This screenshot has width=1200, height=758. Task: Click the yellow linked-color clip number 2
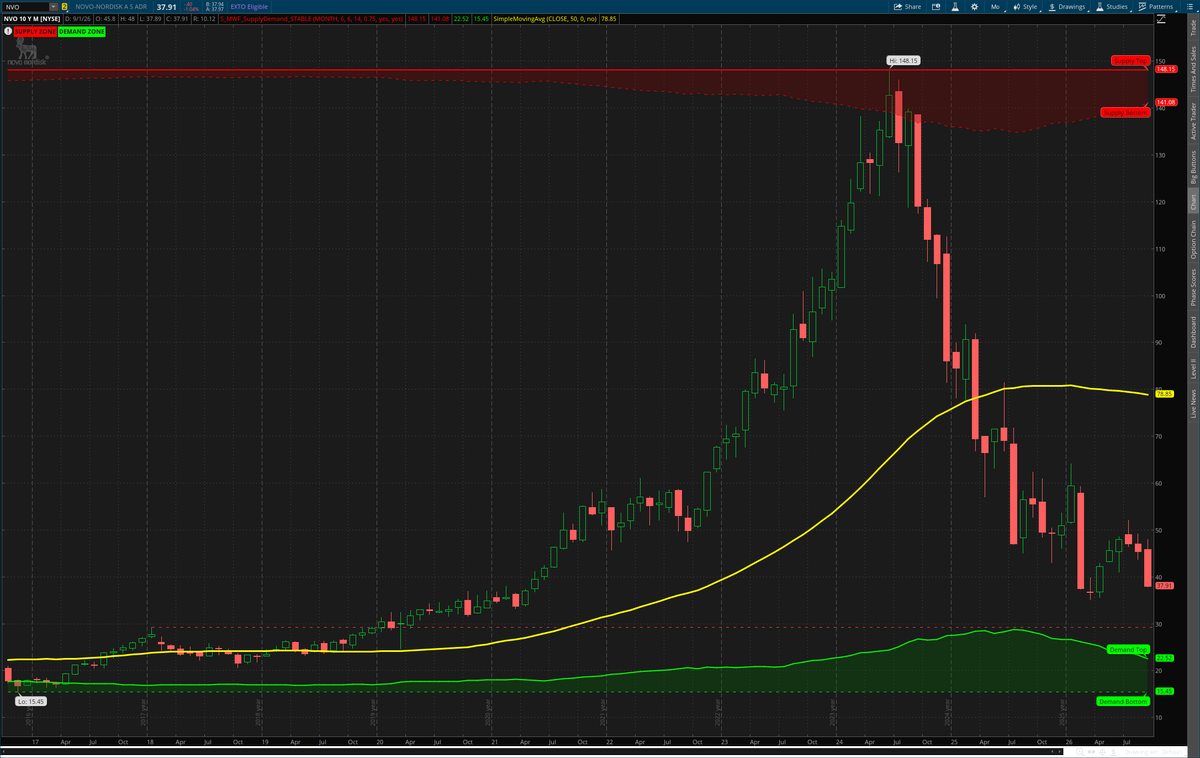(65, 6)
